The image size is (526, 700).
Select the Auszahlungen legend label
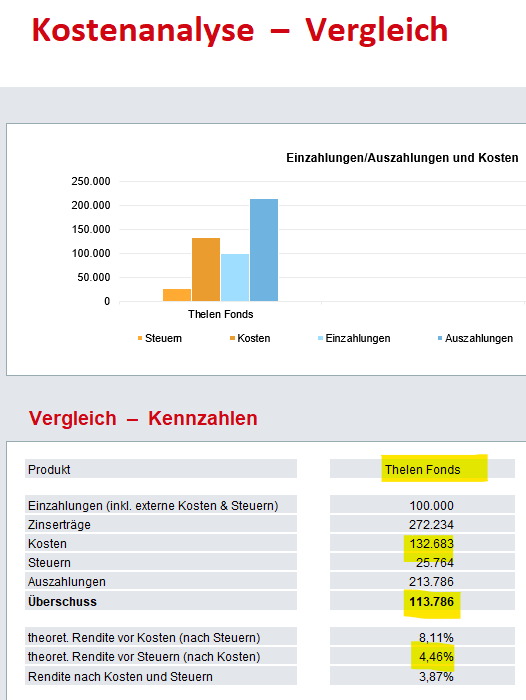tap(479, 338)
